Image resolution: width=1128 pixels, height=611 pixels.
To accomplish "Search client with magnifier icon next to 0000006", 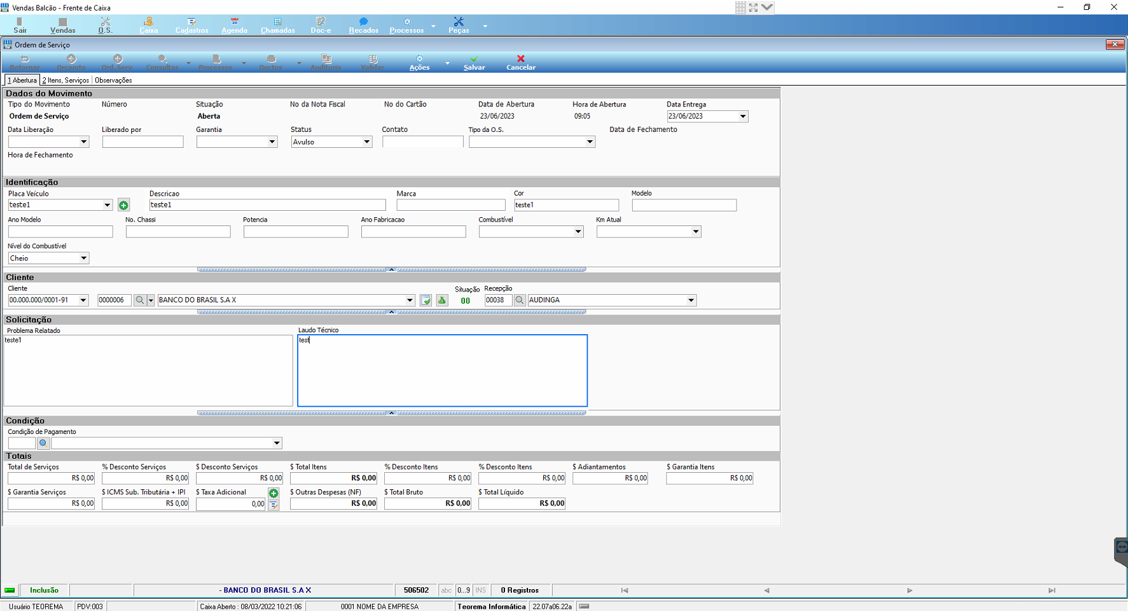I will 140,300.
